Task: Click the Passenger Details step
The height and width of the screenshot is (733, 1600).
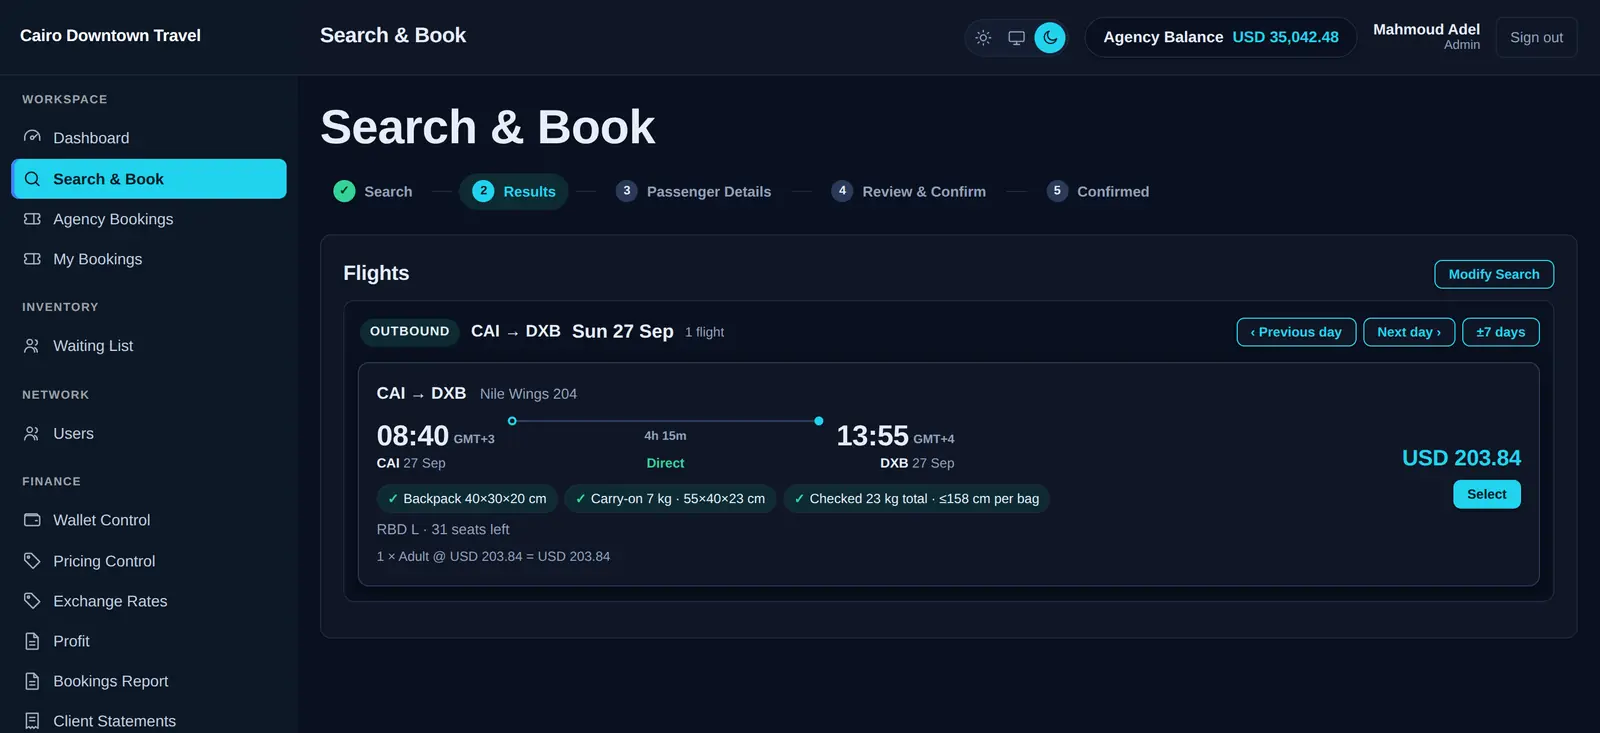Action: (694, 191)
